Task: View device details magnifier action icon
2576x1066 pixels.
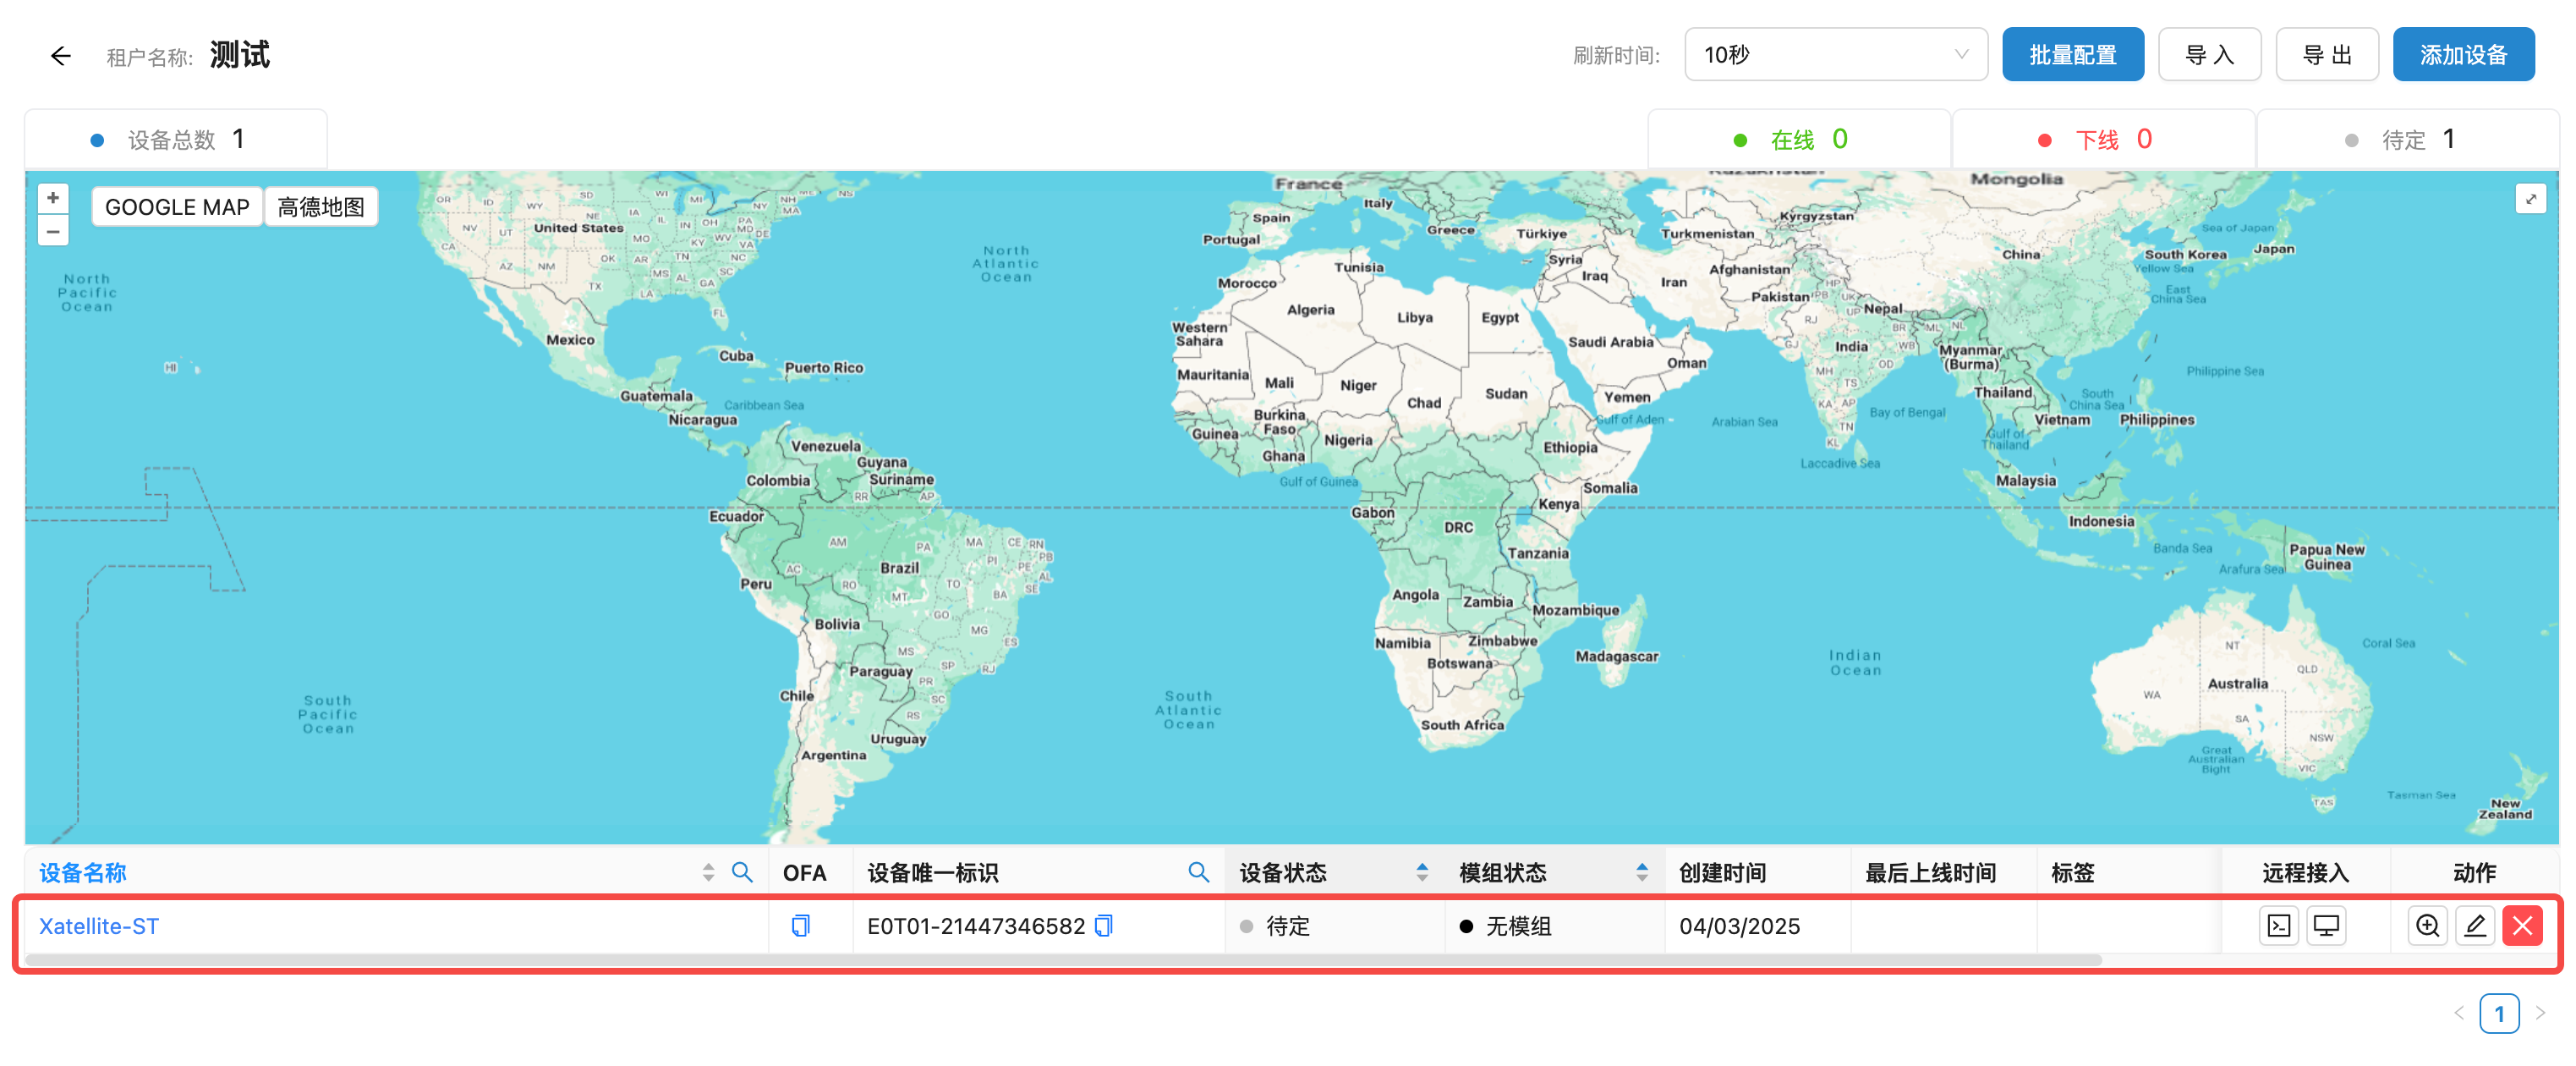Action: (2427, 926)
